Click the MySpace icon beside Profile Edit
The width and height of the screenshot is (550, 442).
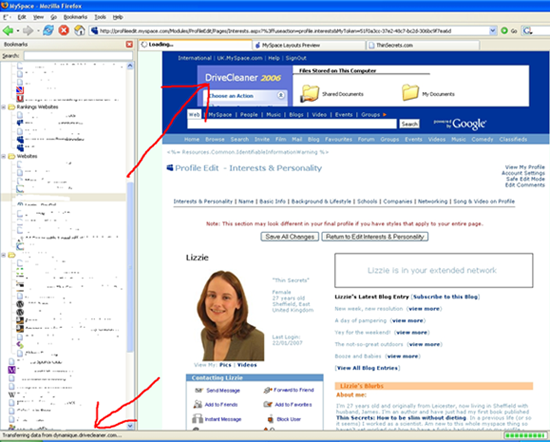click(170, 168)
